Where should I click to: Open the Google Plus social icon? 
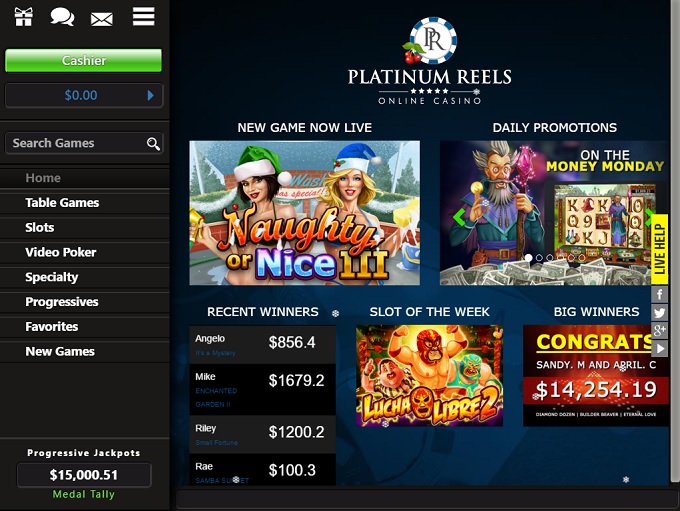(659, 330)
